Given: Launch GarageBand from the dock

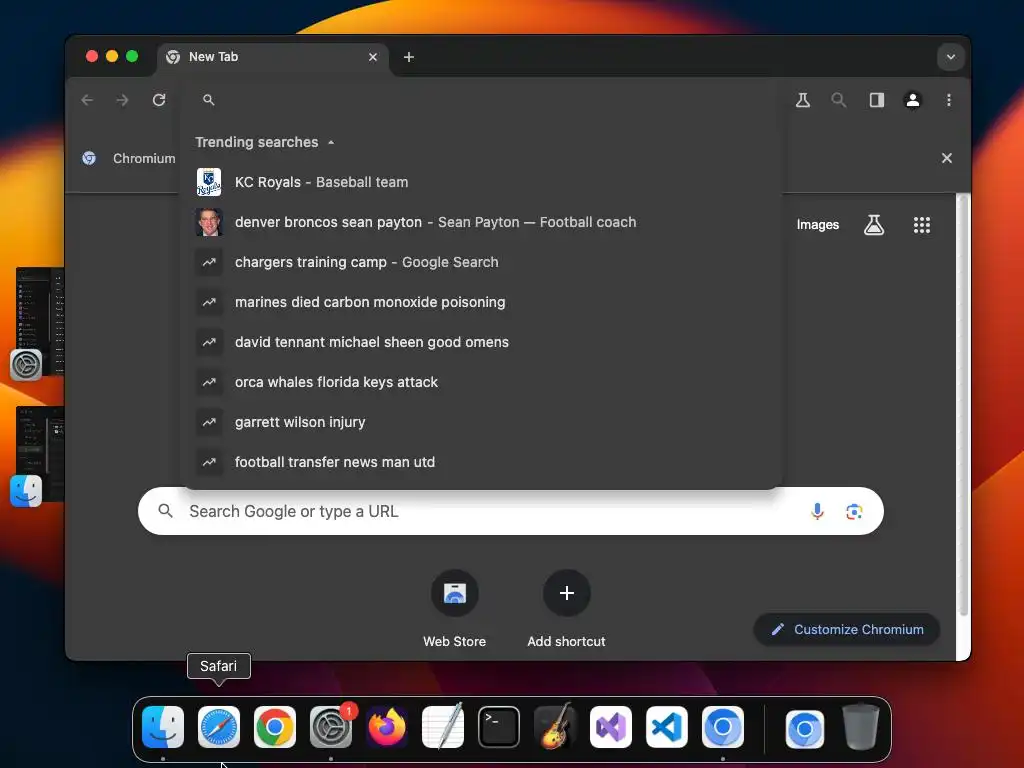Looking at the screenshot, I should pos(554,727).
